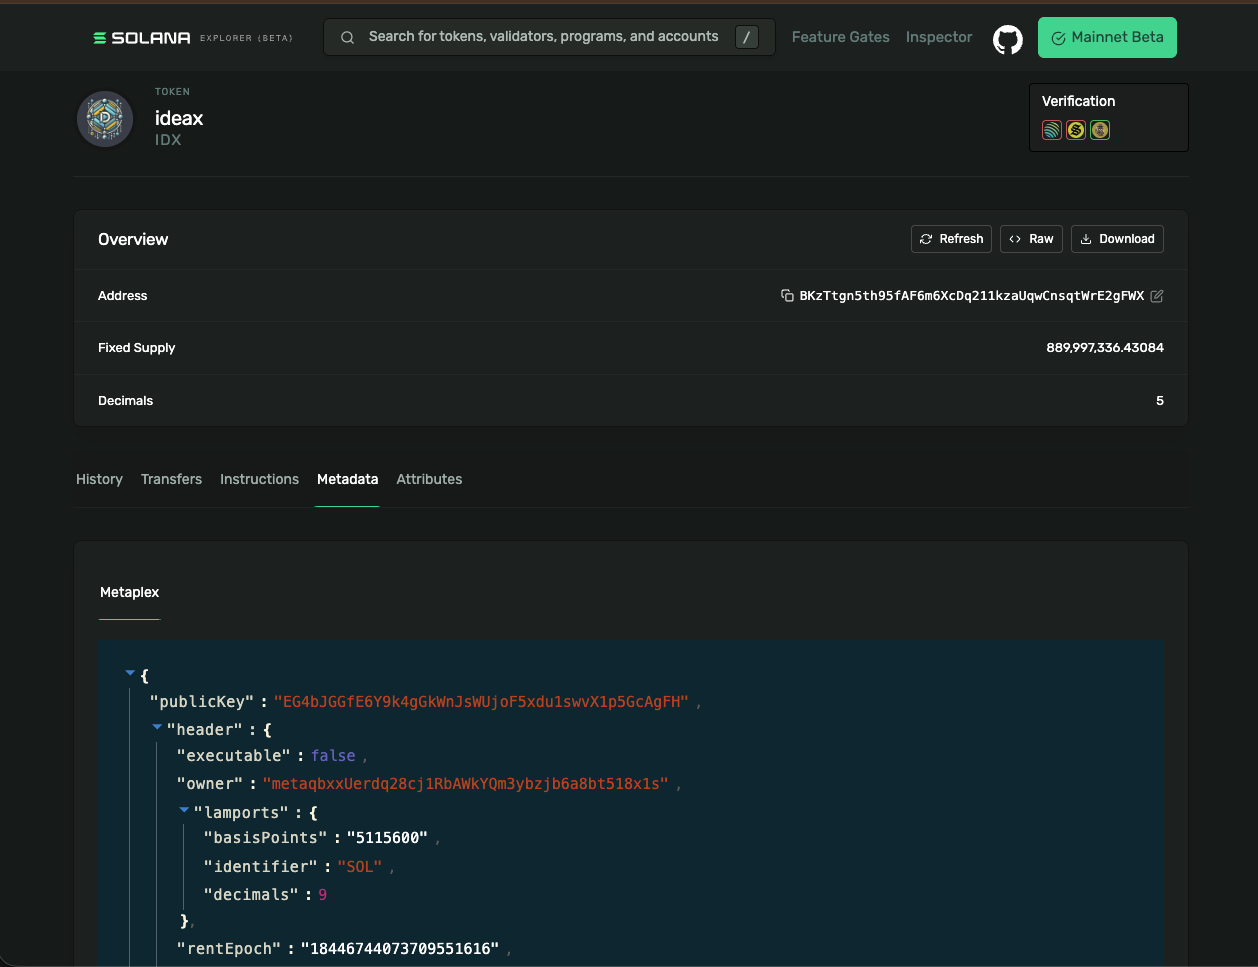
Task: Open the Mainnet Beta cluster selector
Action: coord(1107,37)
